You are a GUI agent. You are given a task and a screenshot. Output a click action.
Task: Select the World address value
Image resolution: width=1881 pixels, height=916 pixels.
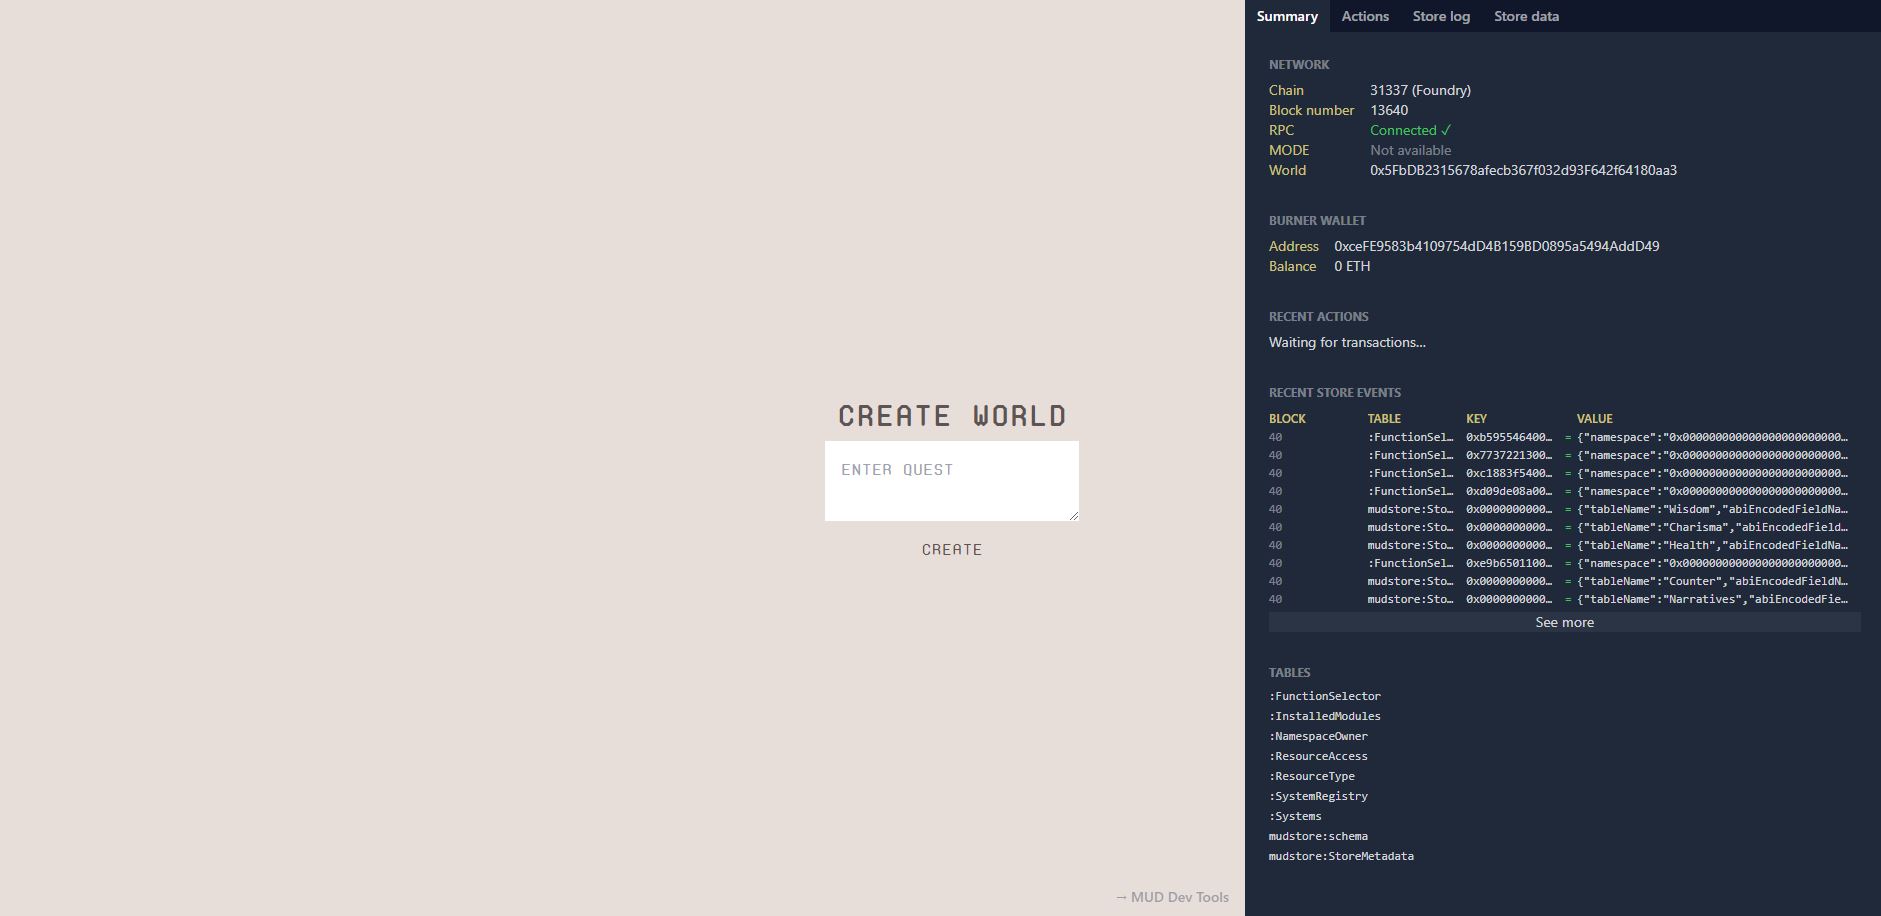tap(1523, 170)
